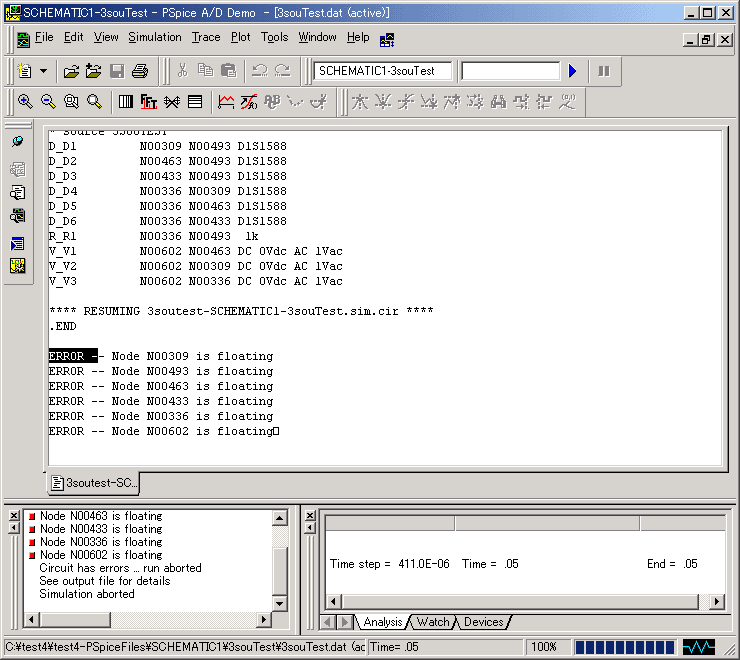Click the Edit Simulation Settings sidebar icon
The width and height of the screenshot is (740, 660).
click(18, 142)
